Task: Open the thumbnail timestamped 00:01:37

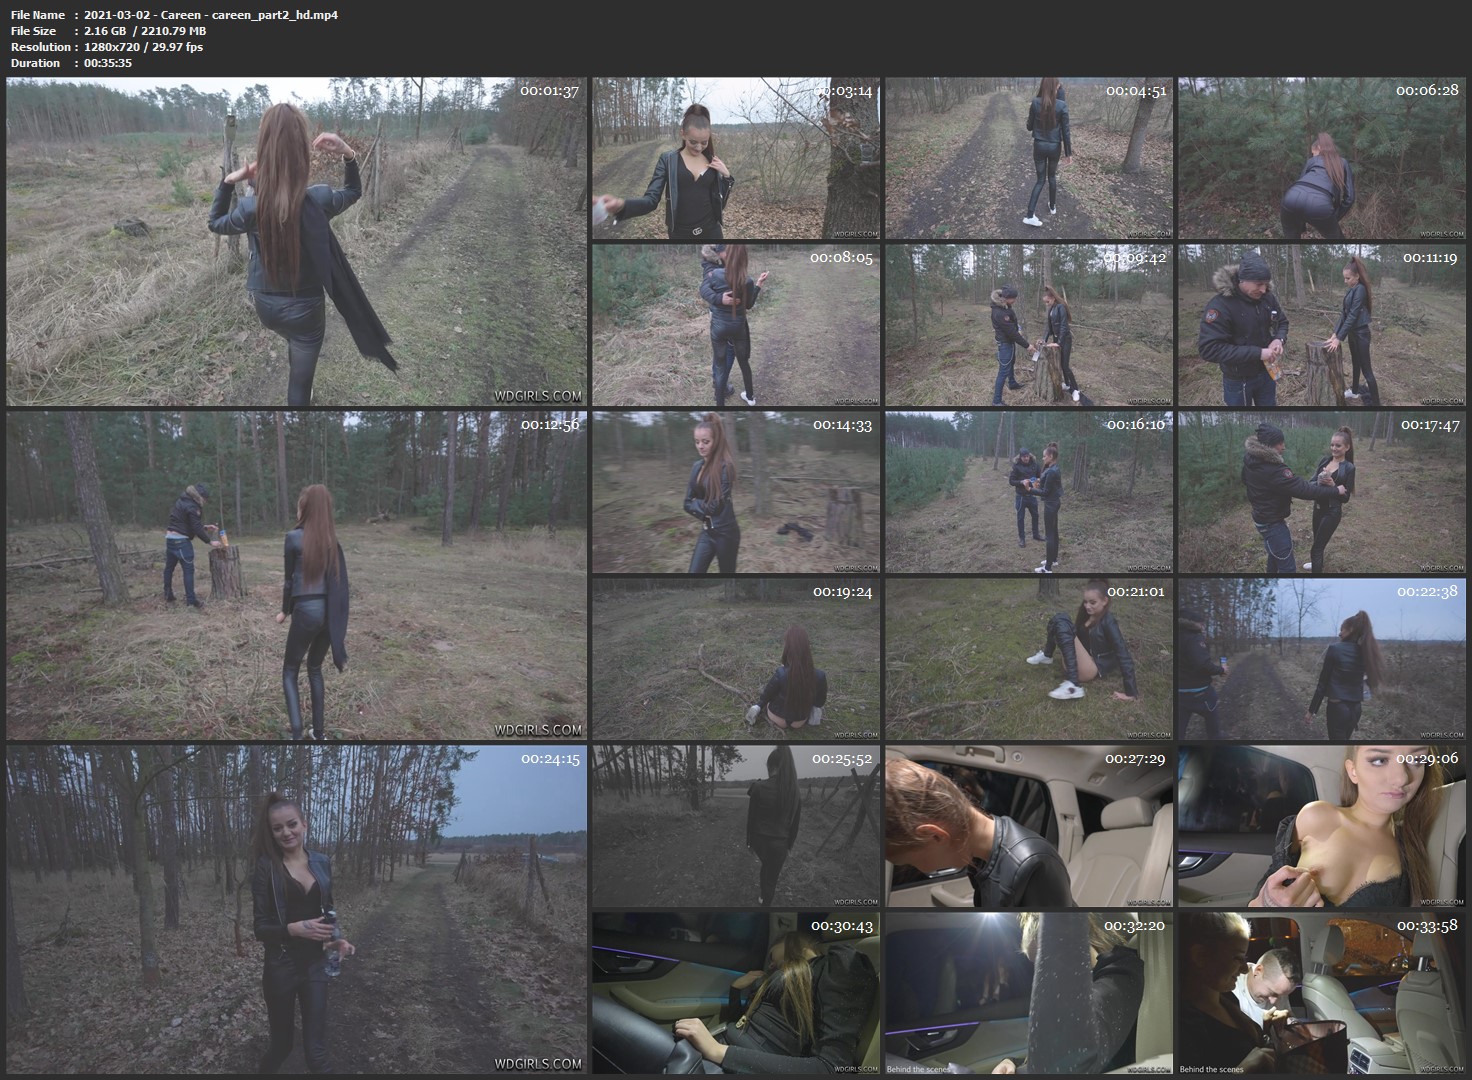Action: (296, 241)
